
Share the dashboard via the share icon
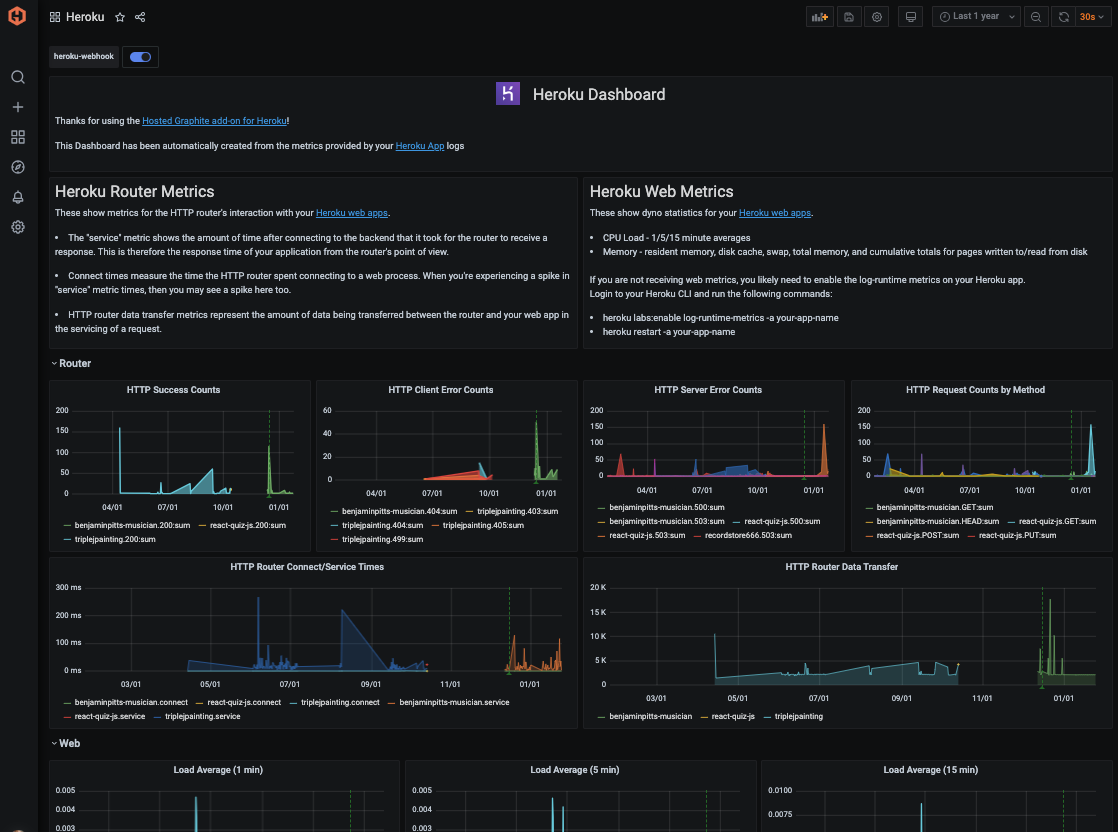[x=139, y=17]
